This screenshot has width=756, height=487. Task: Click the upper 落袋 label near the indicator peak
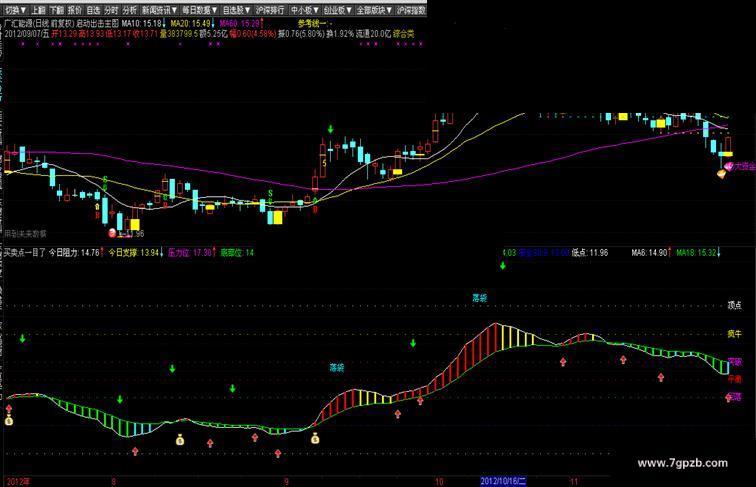(x=479, y=298)
